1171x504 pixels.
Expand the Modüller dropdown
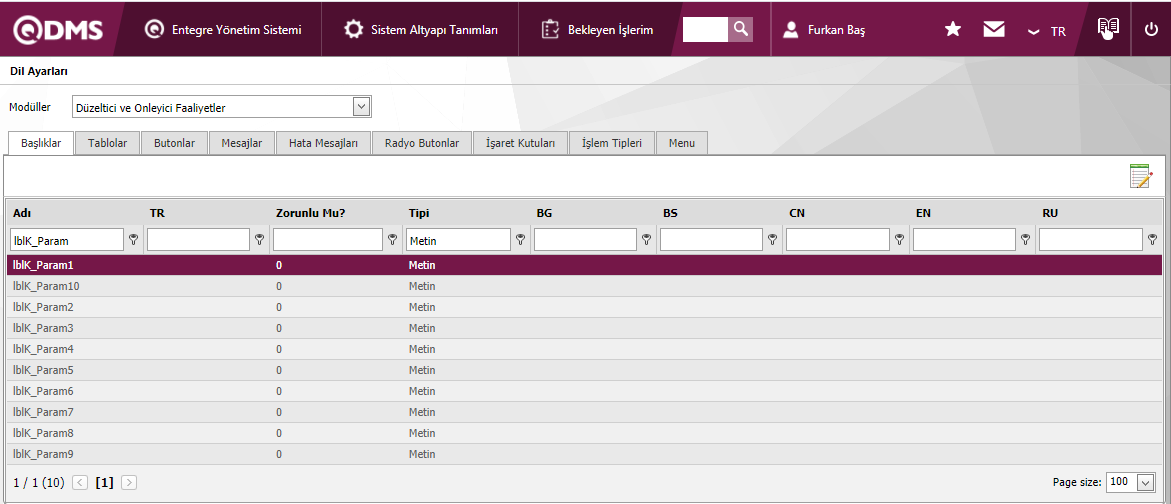click(x=361, y=107)
